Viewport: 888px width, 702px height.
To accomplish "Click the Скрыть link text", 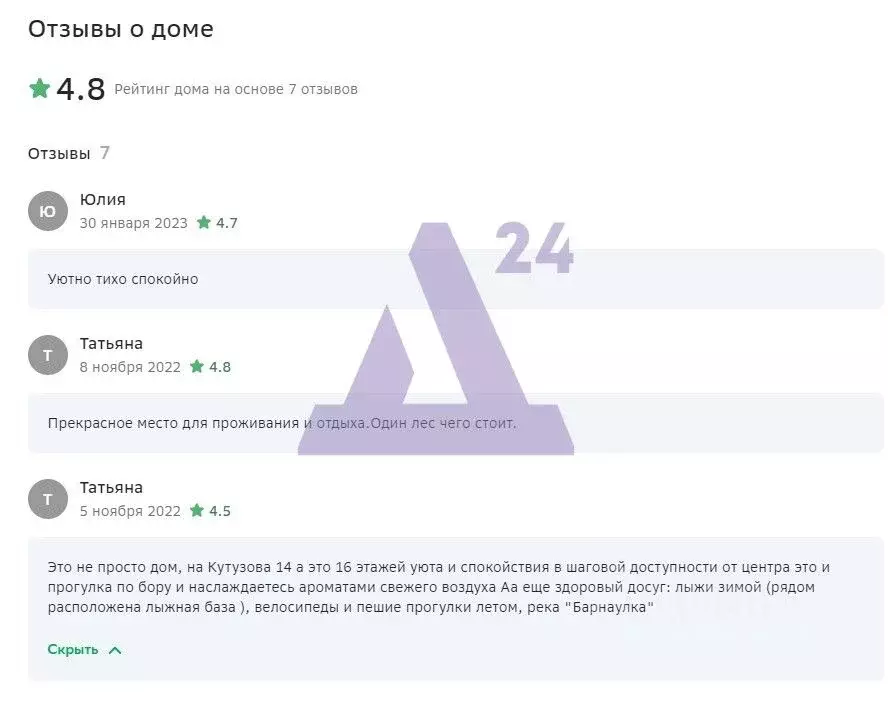I will [x=73, y=649].
